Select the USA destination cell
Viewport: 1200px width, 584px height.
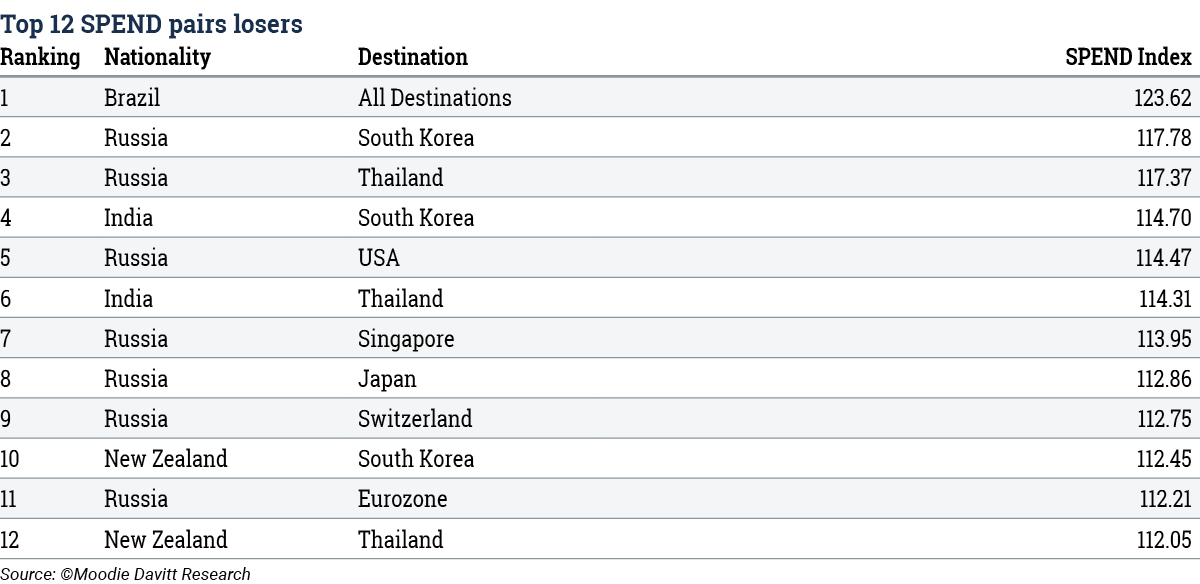pos(379,258)
